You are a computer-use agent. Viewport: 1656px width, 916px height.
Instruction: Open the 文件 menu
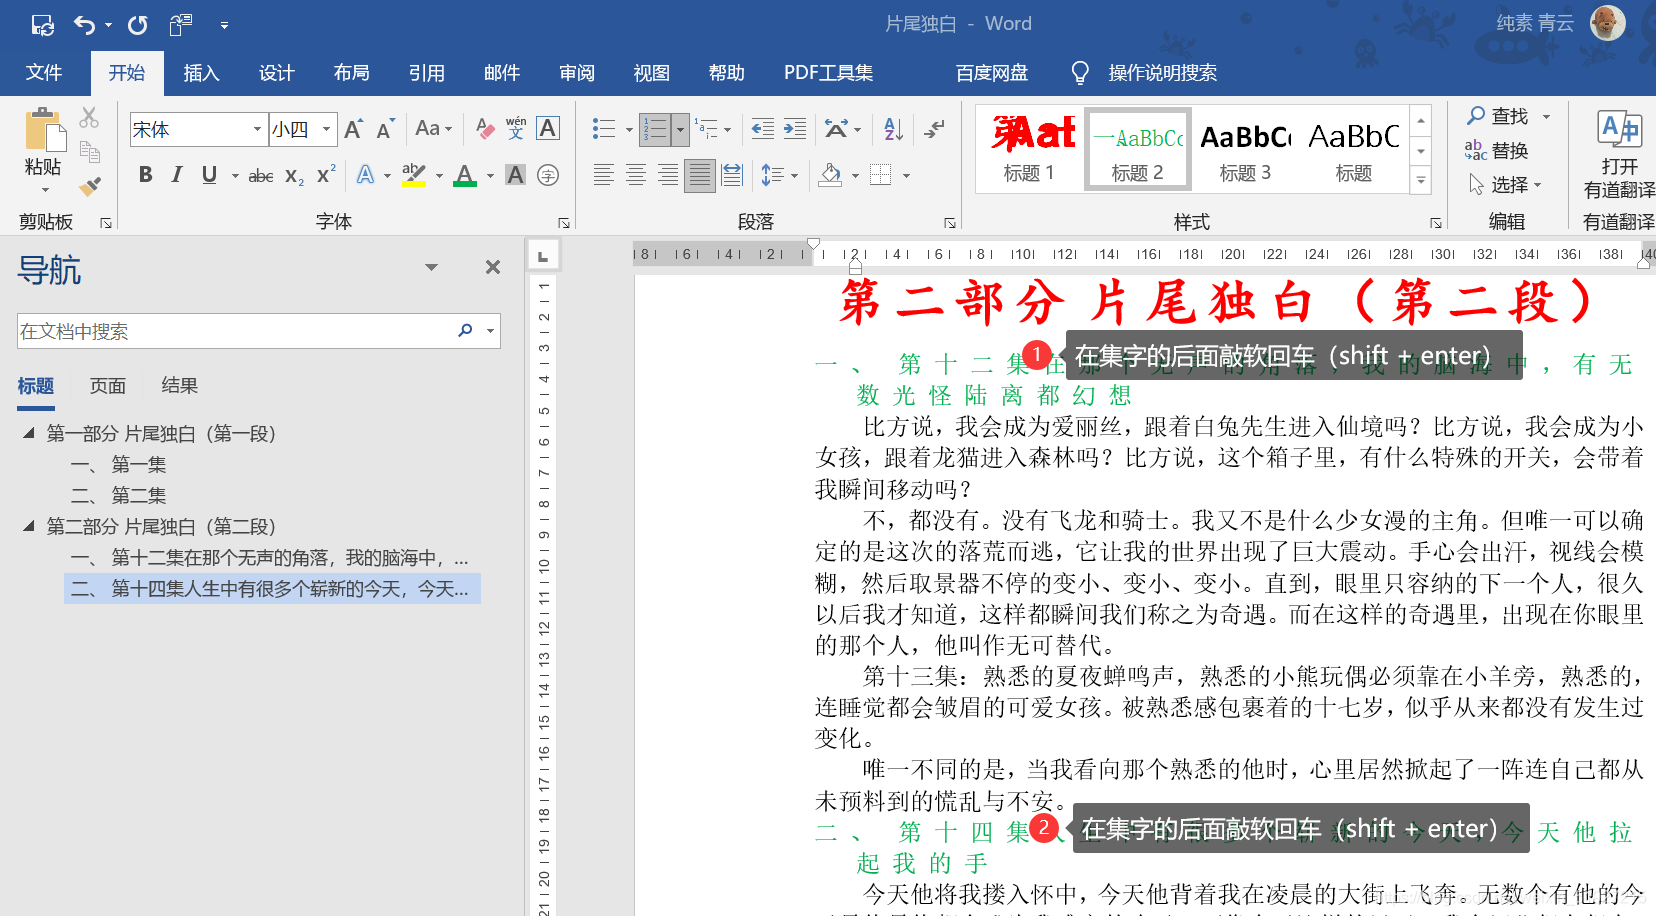pos(44,72)
